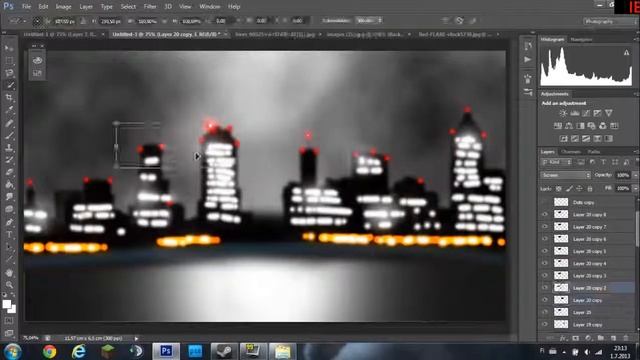Screen dimensions: 640x360
Task: Create a new group folder
Action: [600, 338]
